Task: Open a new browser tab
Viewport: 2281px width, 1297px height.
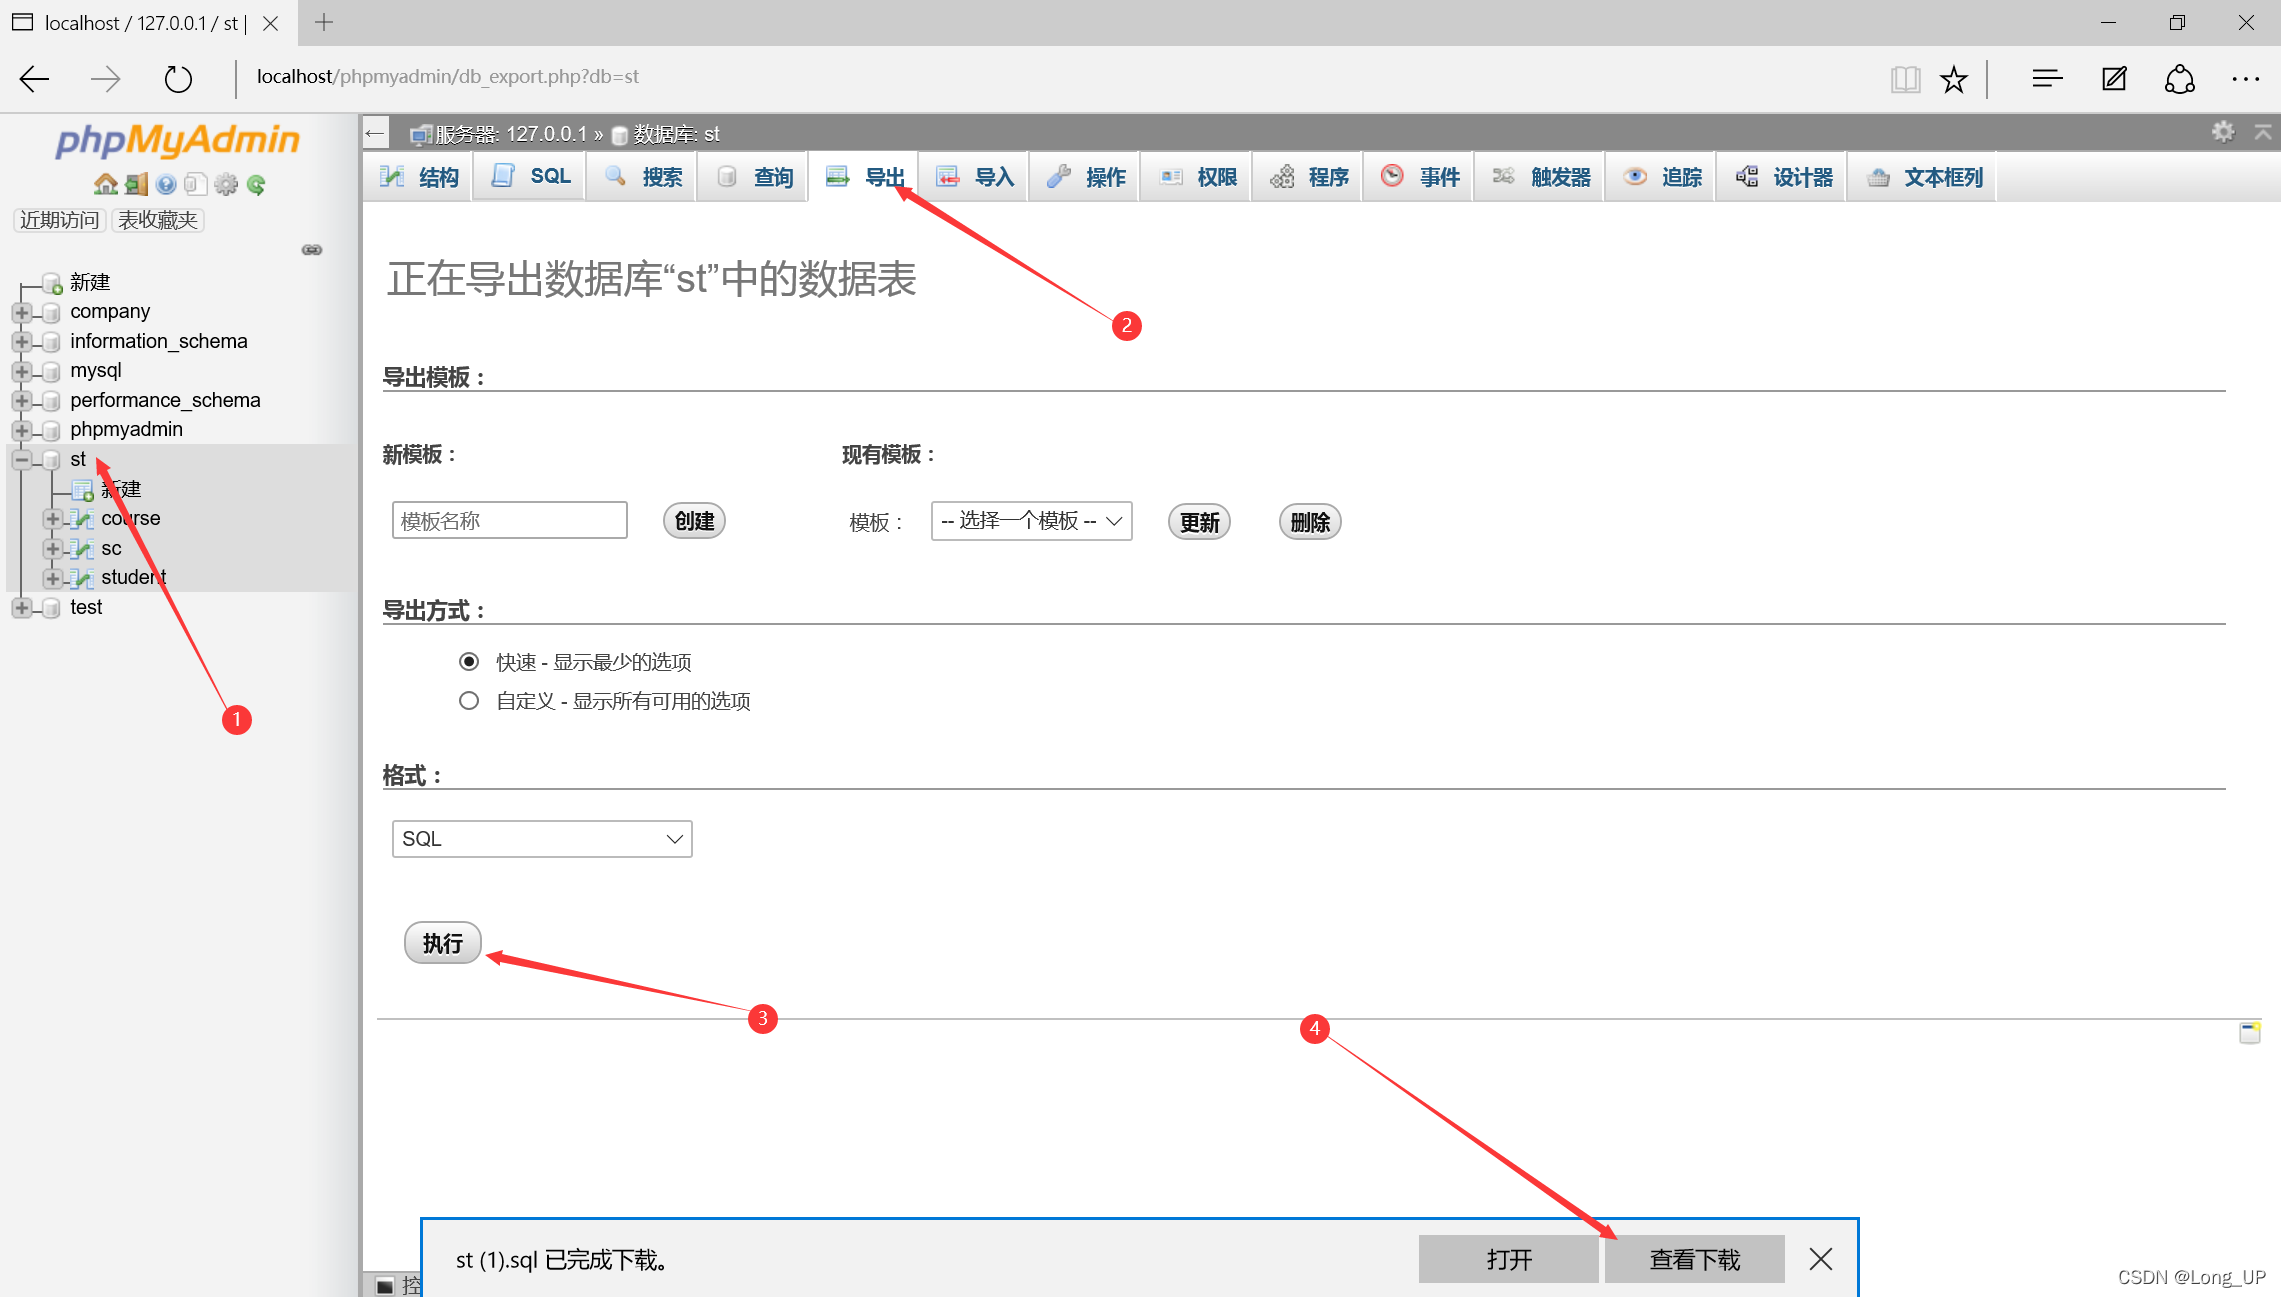Action: click(323, 22)
